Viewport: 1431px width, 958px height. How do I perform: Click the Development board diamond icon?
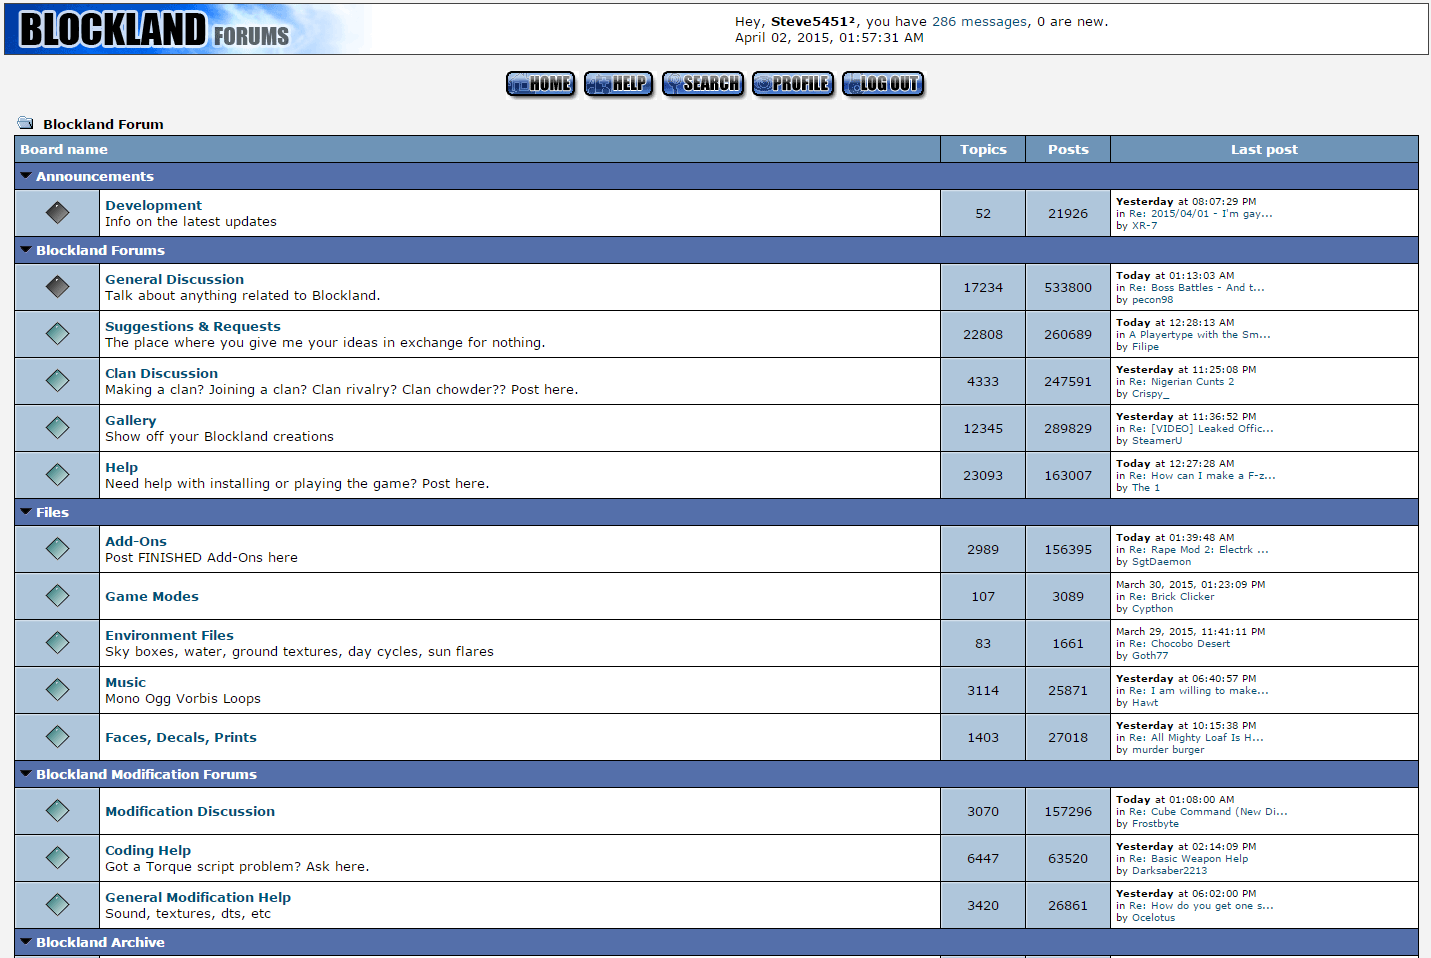(x=56, y=212)
